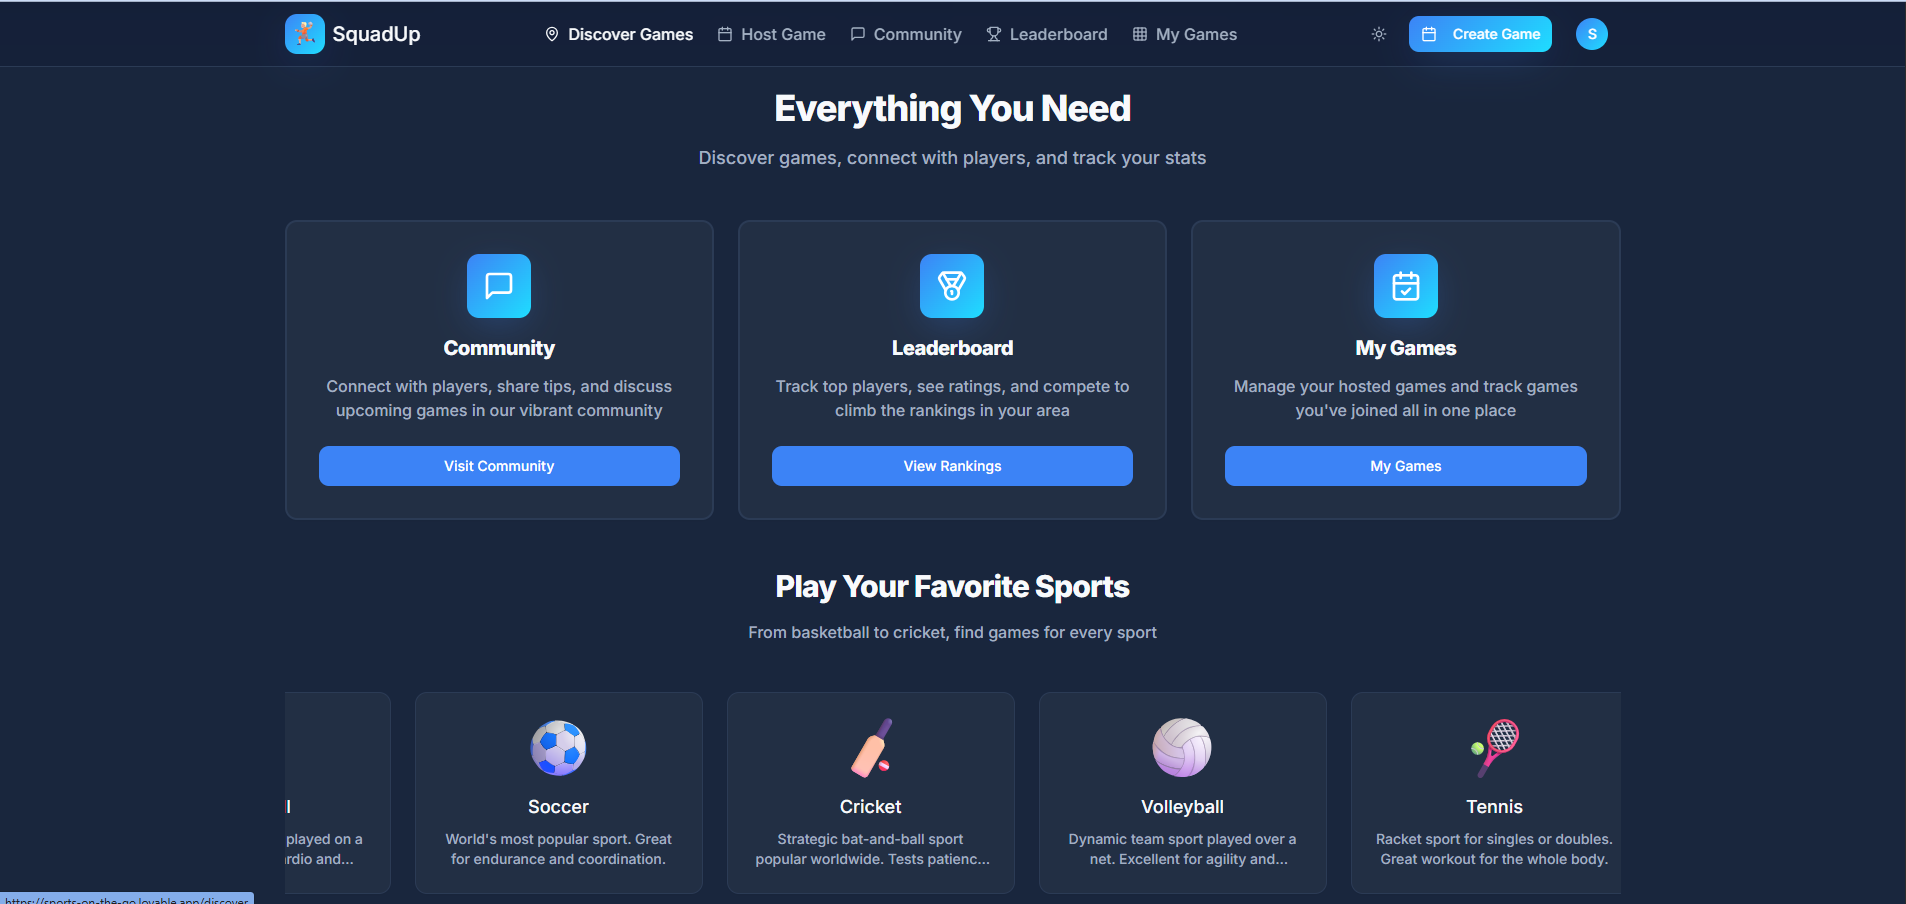Select the Cricket bat icon
Viewport: 1906px width, 904px height.
(871, 748)
